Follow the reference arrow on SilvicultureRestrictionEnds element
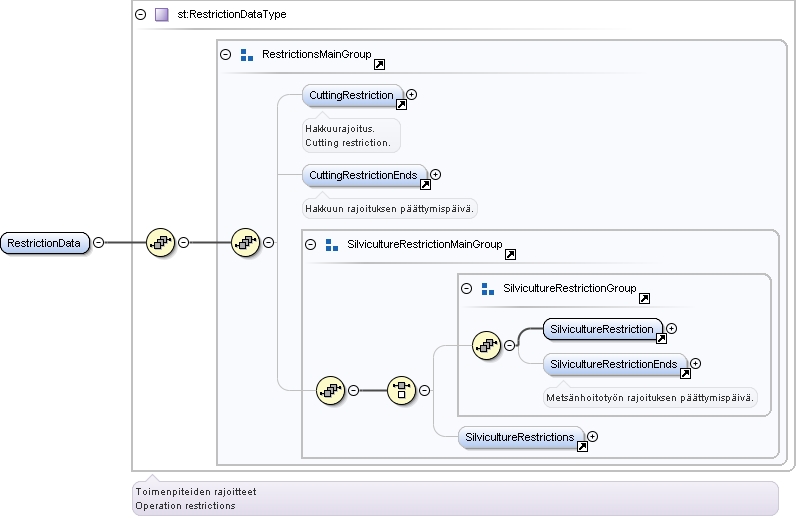Image resolution: width=797 pixels, height=519 pixels. click(685, 374)
